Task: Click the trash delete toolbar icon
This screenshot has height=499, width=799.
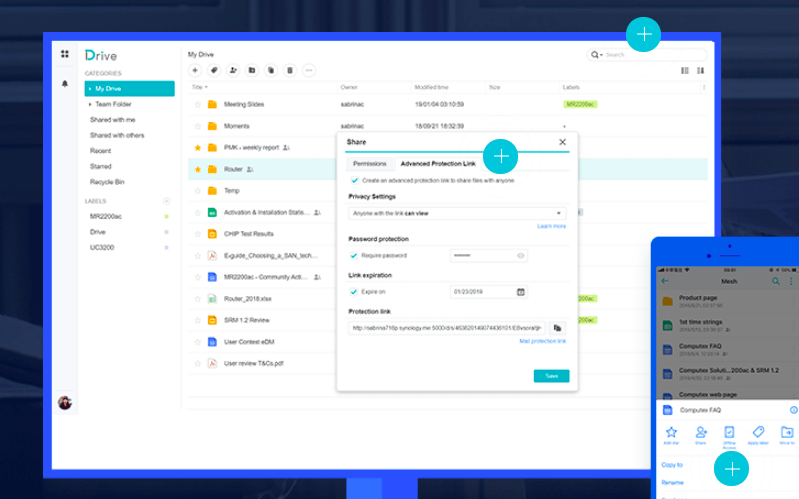Action: click(289, 70)
